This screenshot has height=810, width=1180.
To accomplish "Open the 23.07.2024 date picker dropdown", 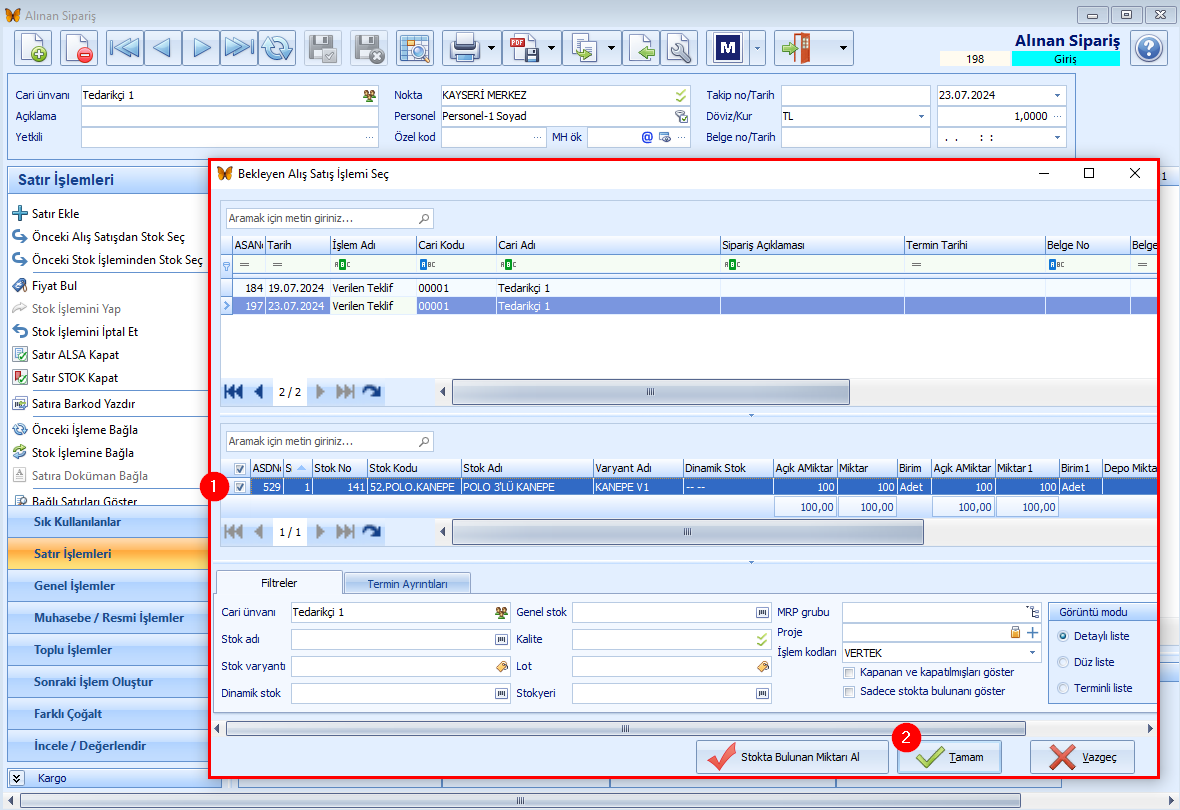I will coord(1057,96).
